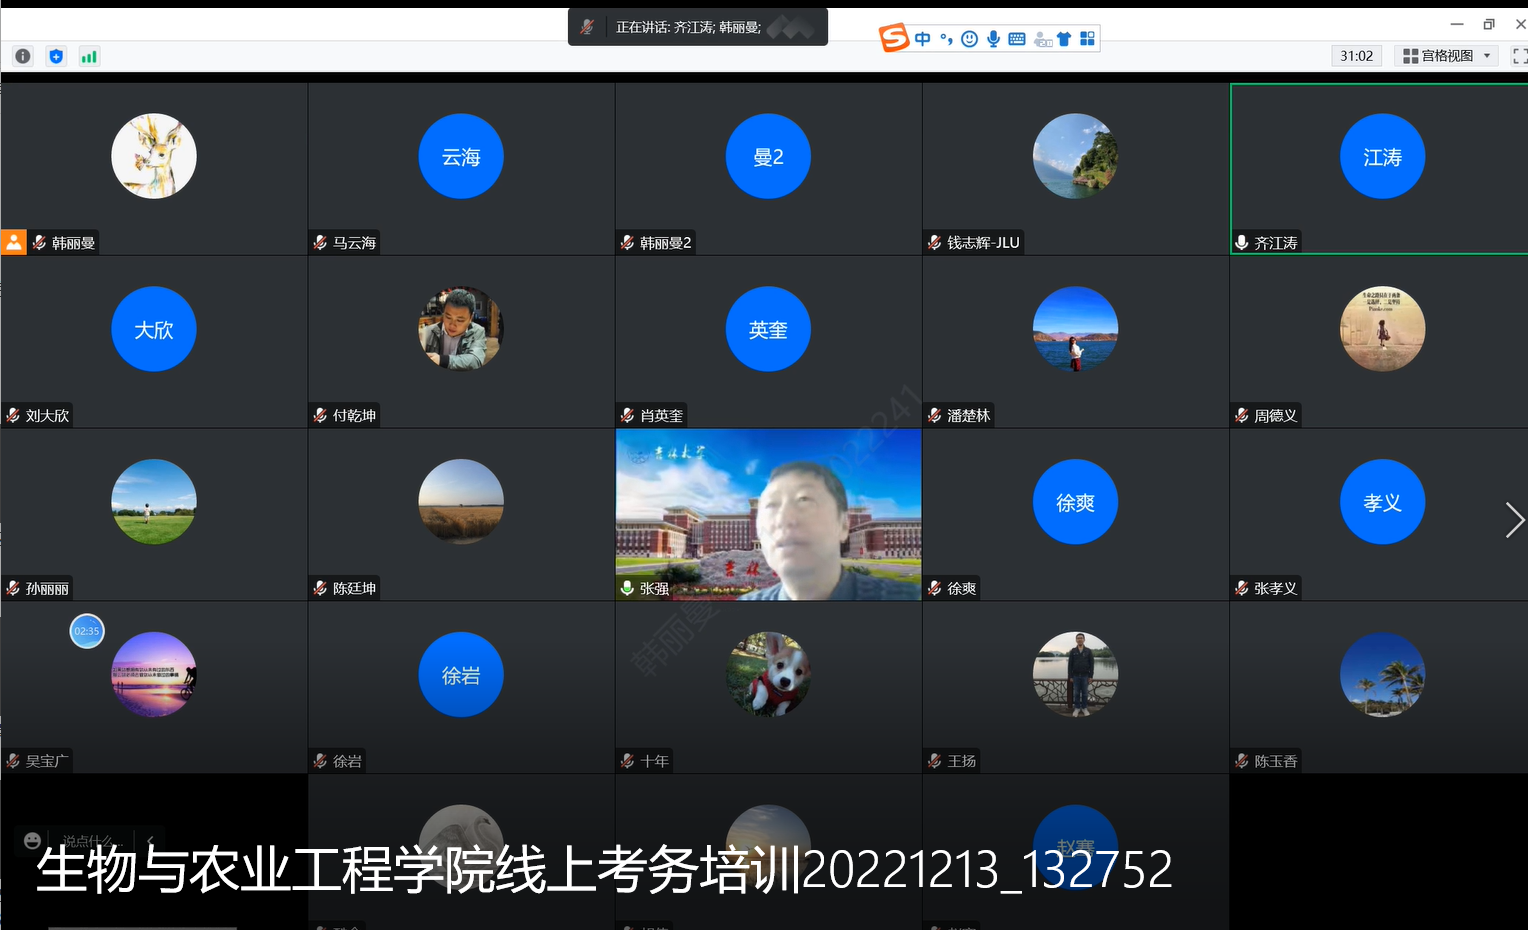Open Sogou toolbox grid icon
The width and height of the screenshot is (1528, 930).
pyautogui.click(x=1088, y=39)
